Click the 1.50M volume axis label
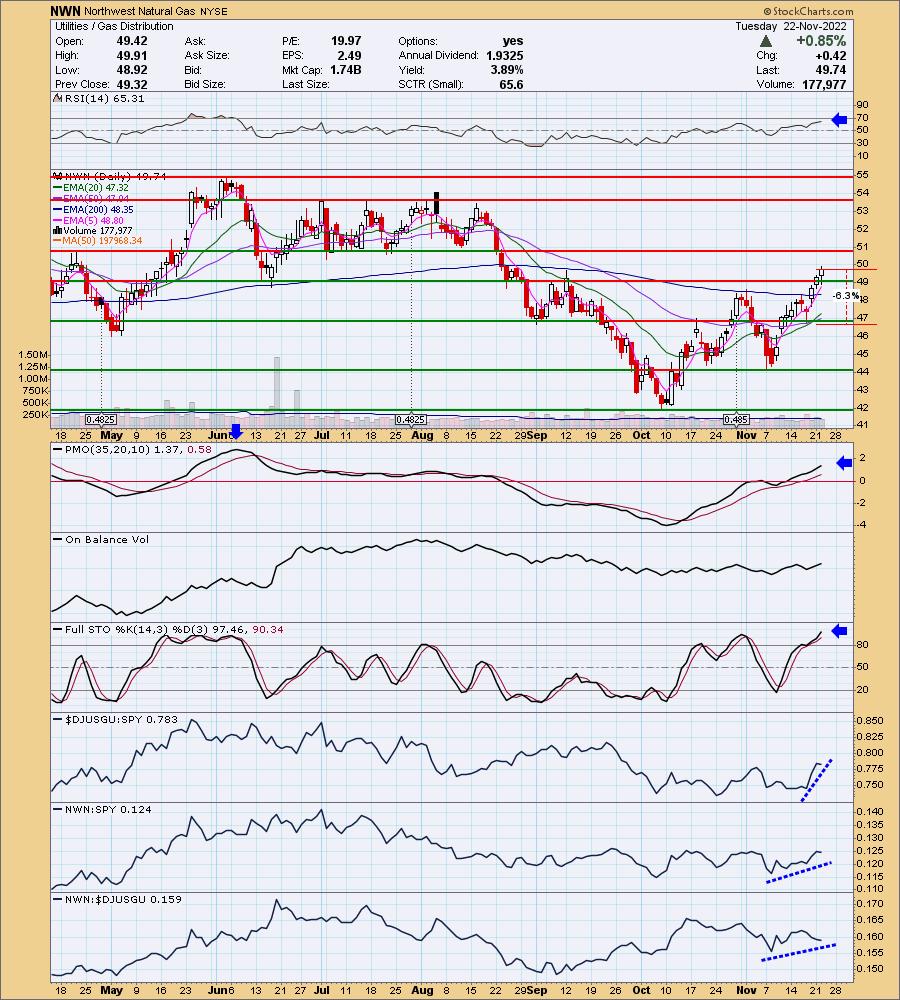900x1000 pixels. pos(34,354)
